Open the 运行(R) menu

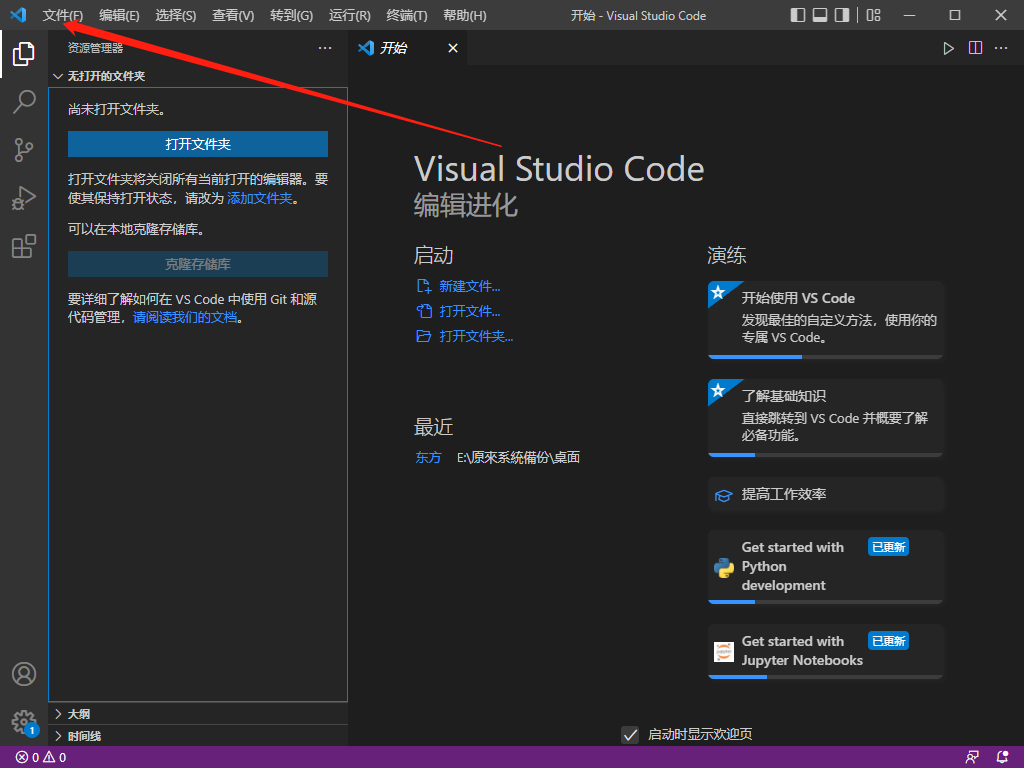349,15
